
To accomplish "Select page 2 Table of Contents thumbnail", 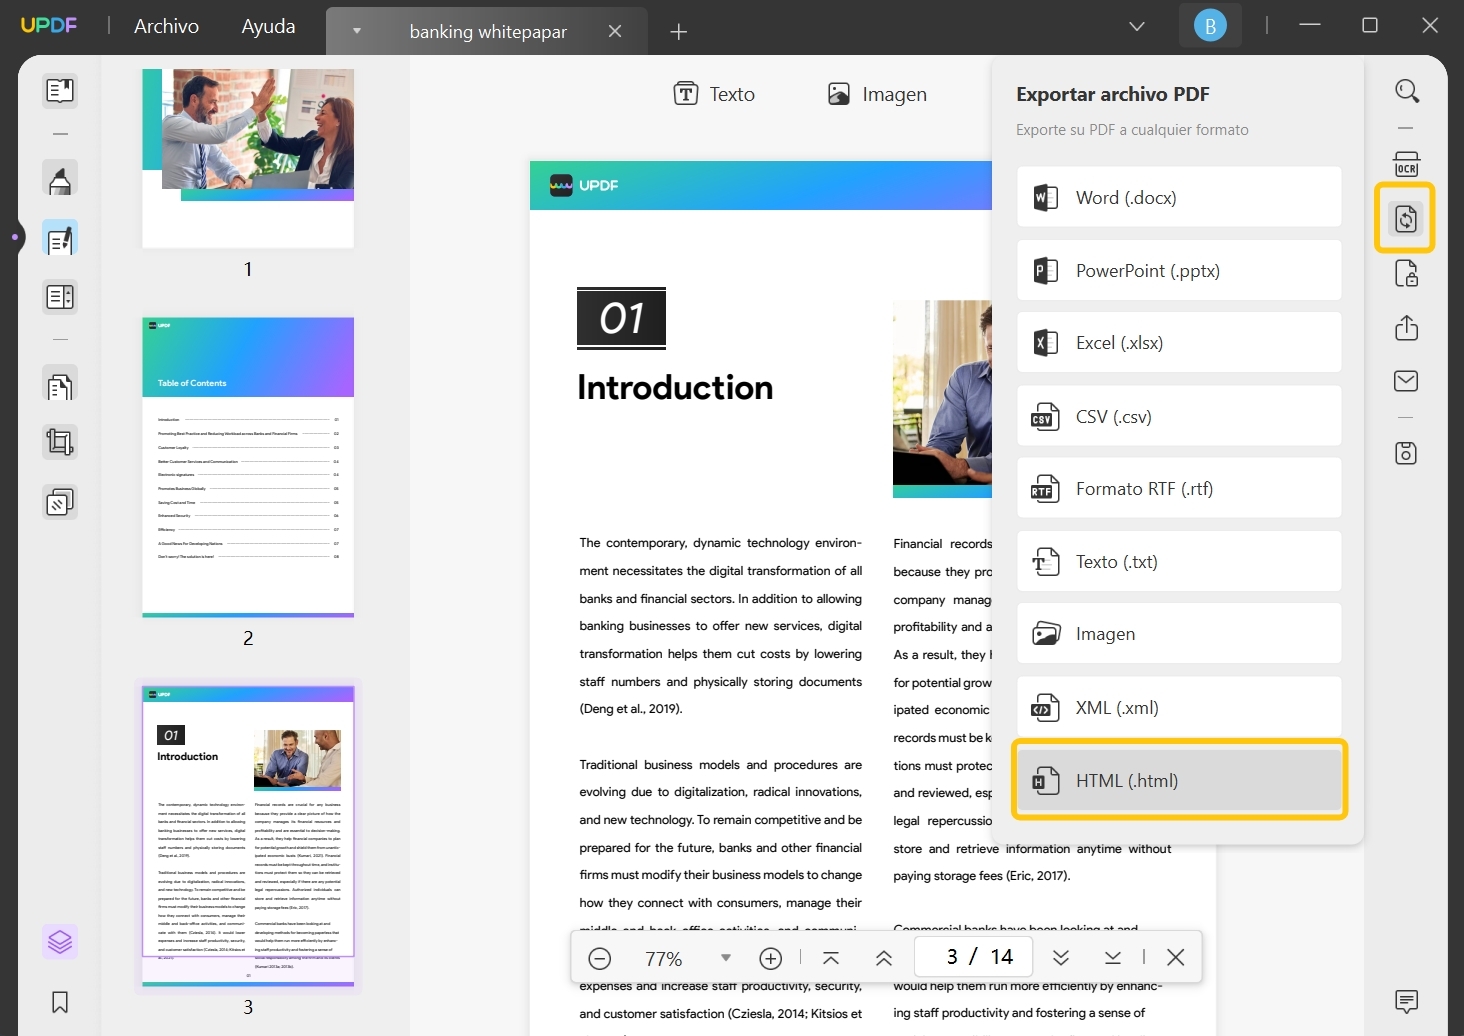I will 248,467.
